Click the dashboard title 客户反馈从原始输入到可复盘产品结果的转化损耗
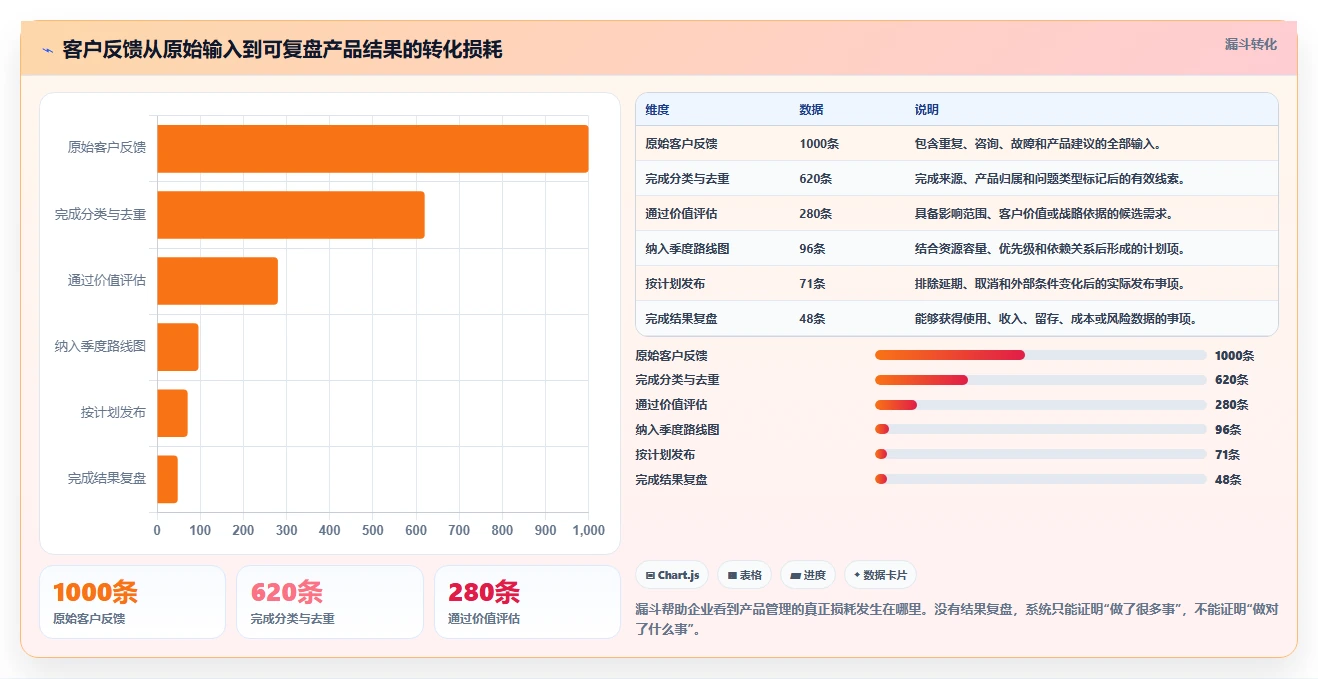1318x679 pixels. (282, 50)
